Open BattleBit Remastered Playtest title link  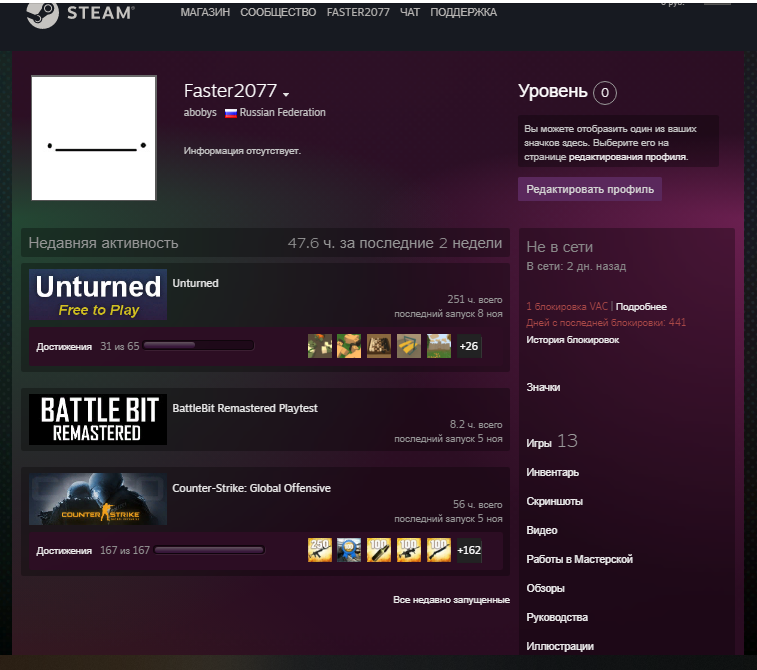point(245,408)
